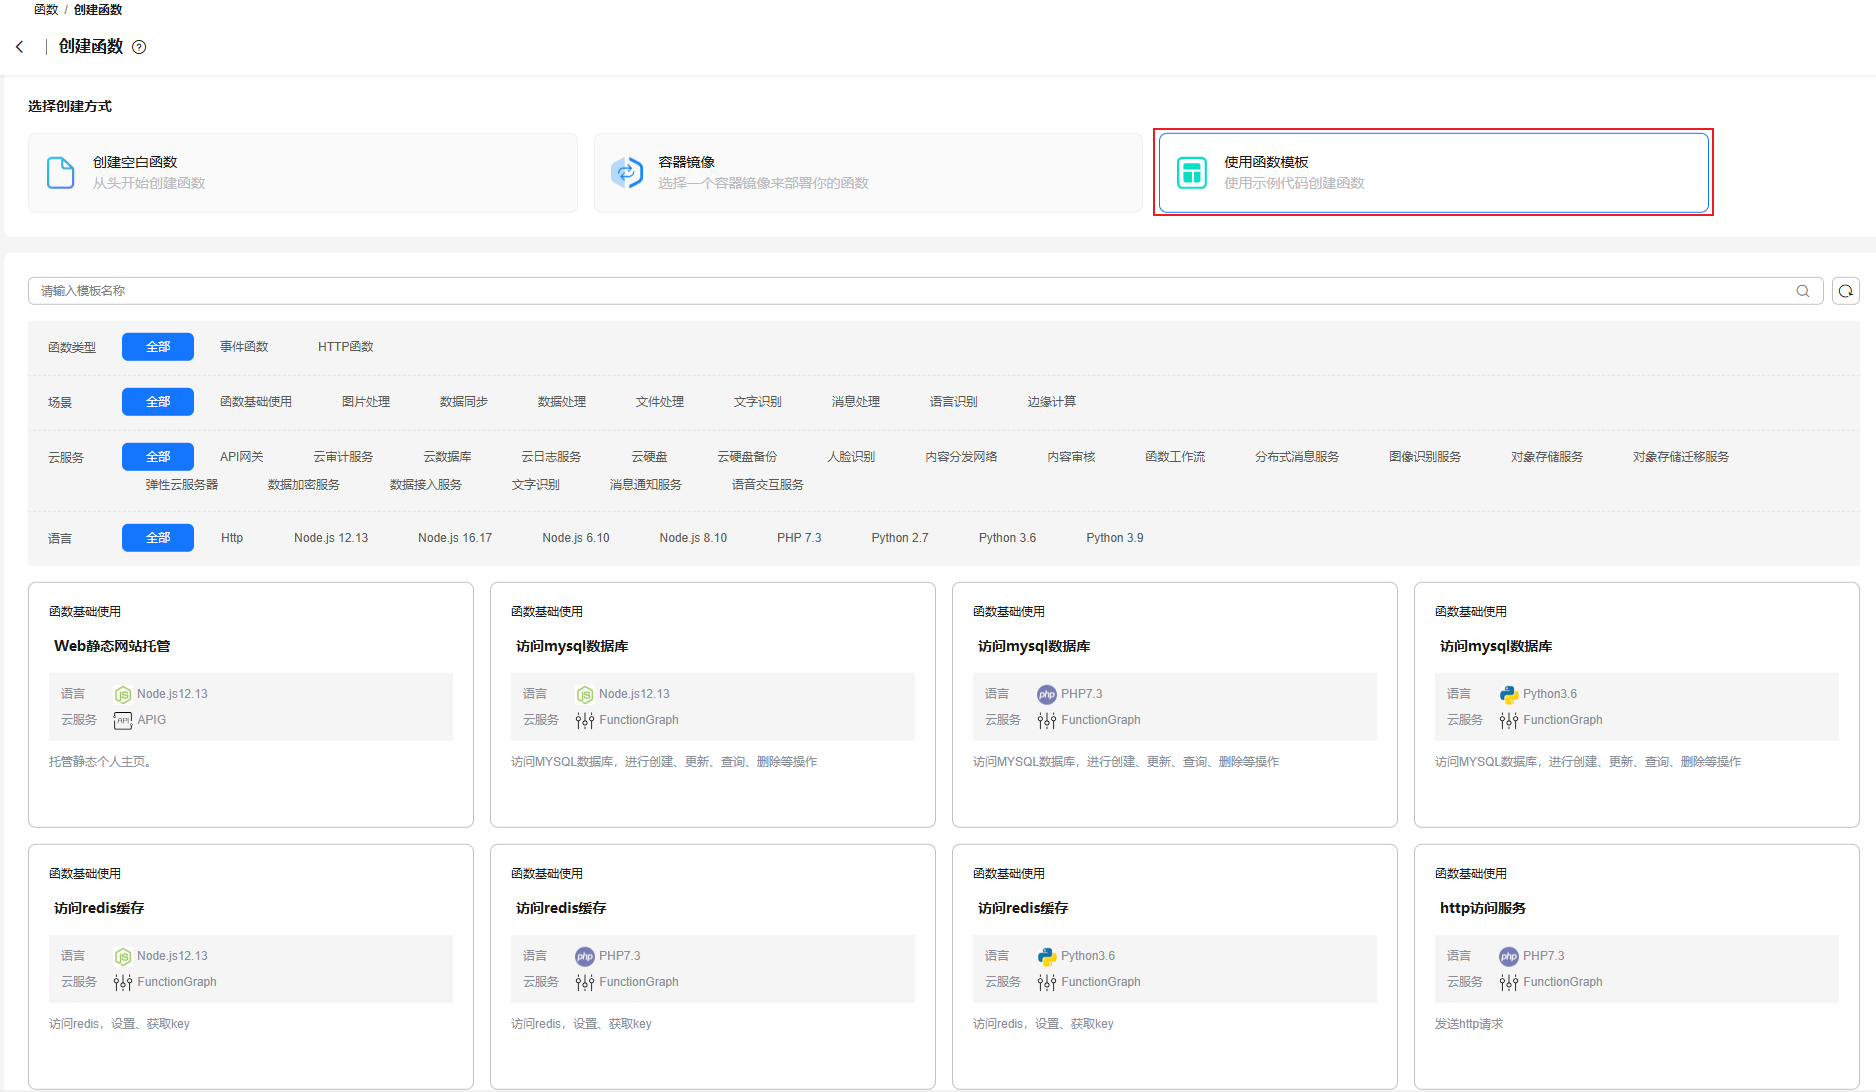Image resolution: width=1876 pixels, height=1092 pixels.
Task: Click the back arrow icon
Action: click(20, 47)
